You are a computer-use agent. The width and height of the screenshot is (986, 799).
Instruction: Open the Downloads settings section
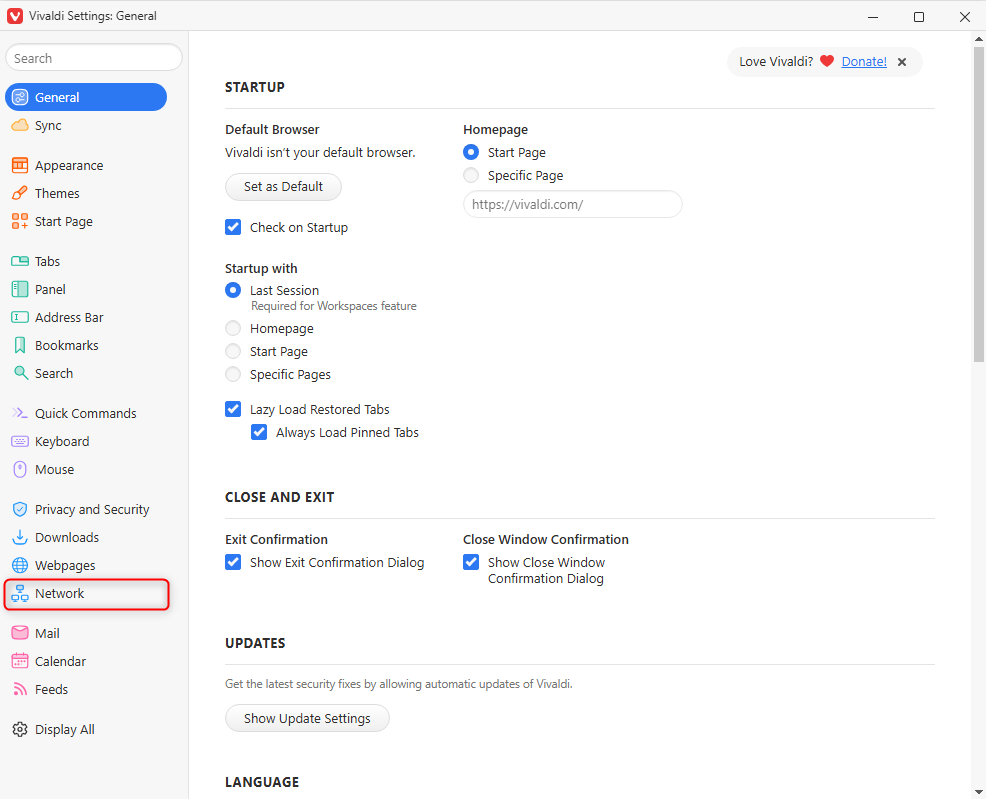(x=86, y=537)
